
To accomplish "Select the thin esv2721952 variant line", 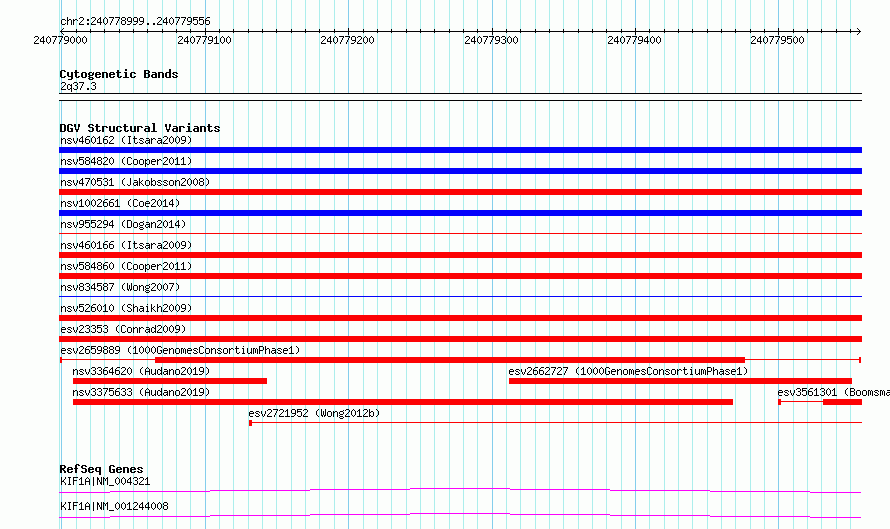I will pyautogui.click(x=556, y=423).
